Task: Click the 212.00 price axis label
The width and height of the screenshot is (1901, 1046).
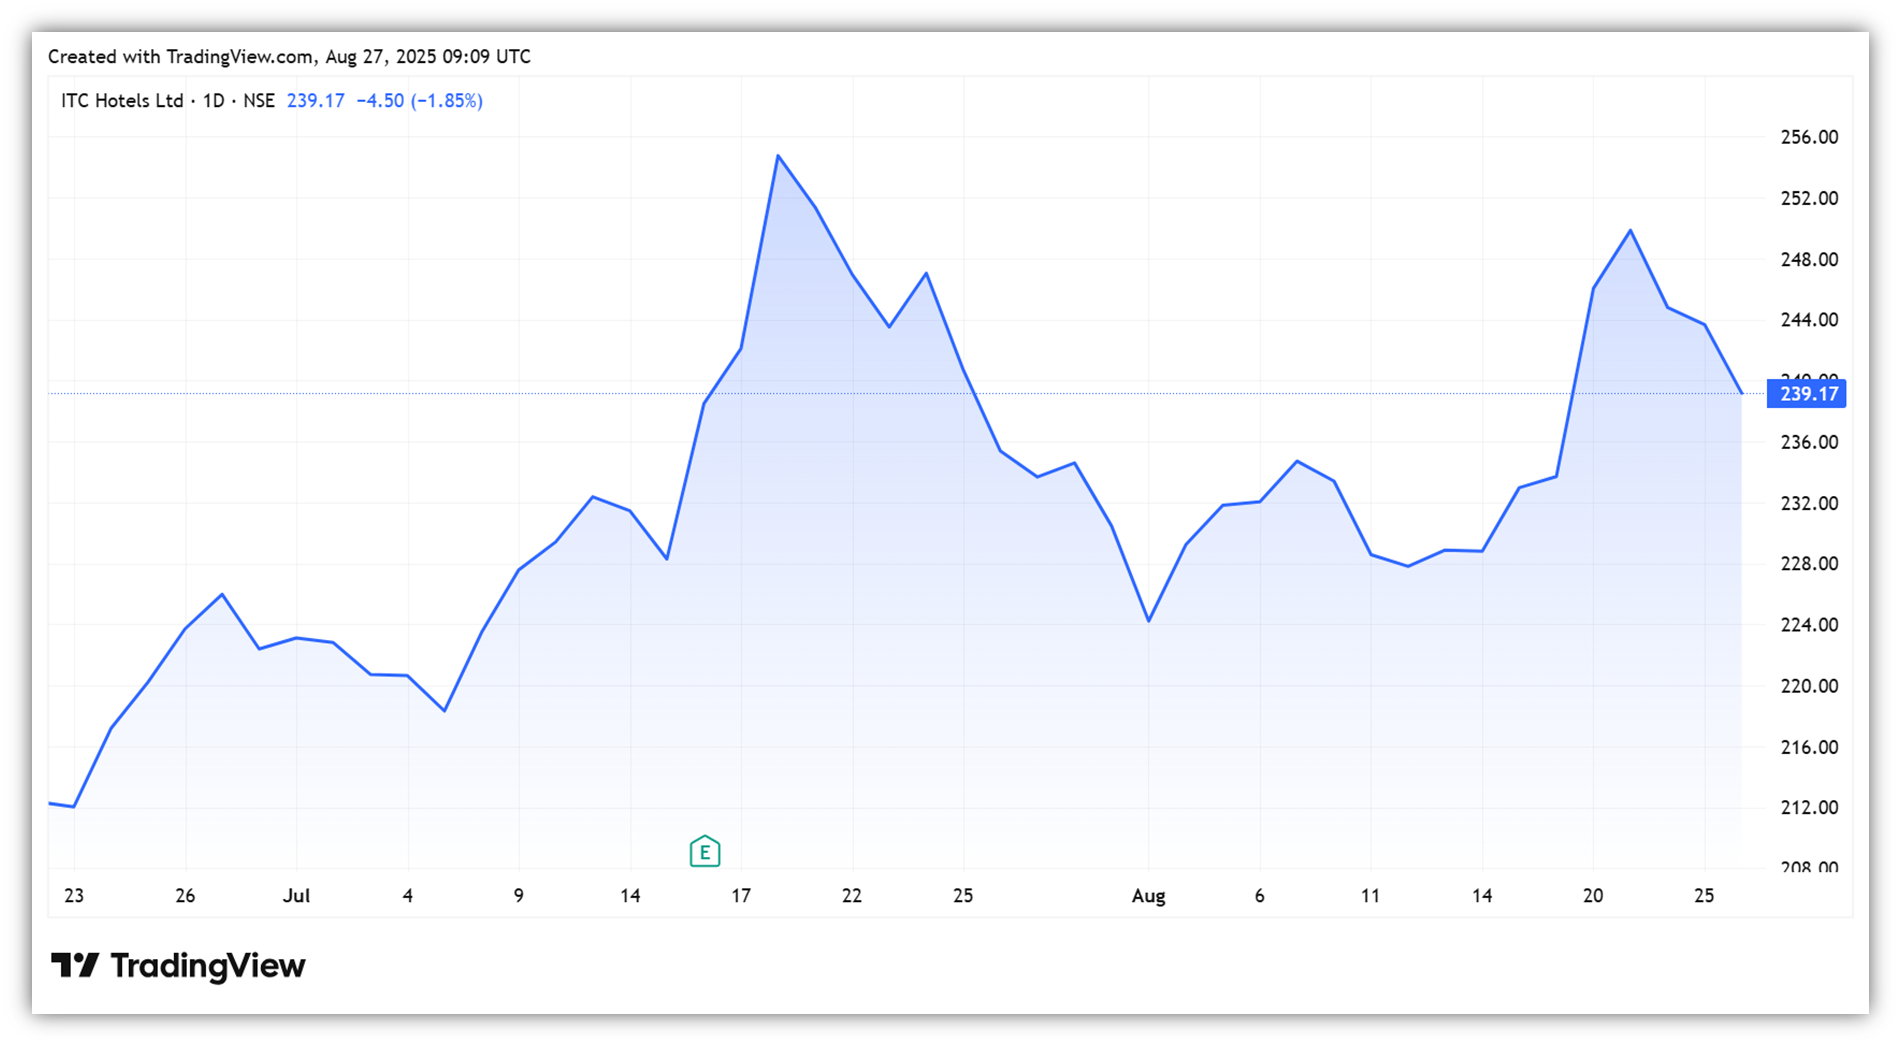Action: (x=1809, y=808)
